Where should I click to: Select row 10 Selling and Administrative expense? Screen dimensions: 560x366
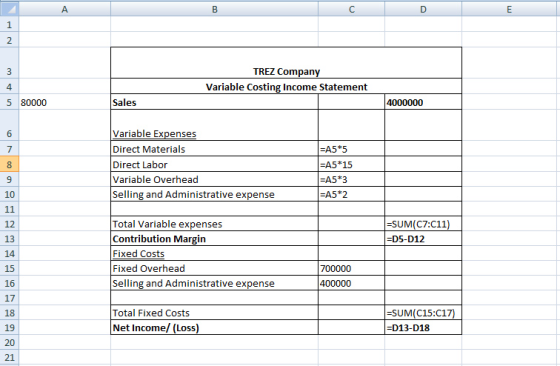tap(214, 194)
